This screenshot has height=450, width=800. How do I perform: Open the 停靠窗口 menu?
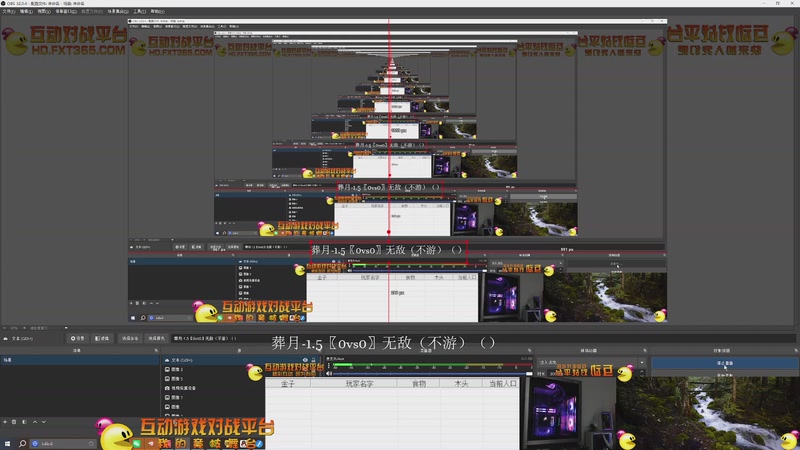tap(66, 11)
